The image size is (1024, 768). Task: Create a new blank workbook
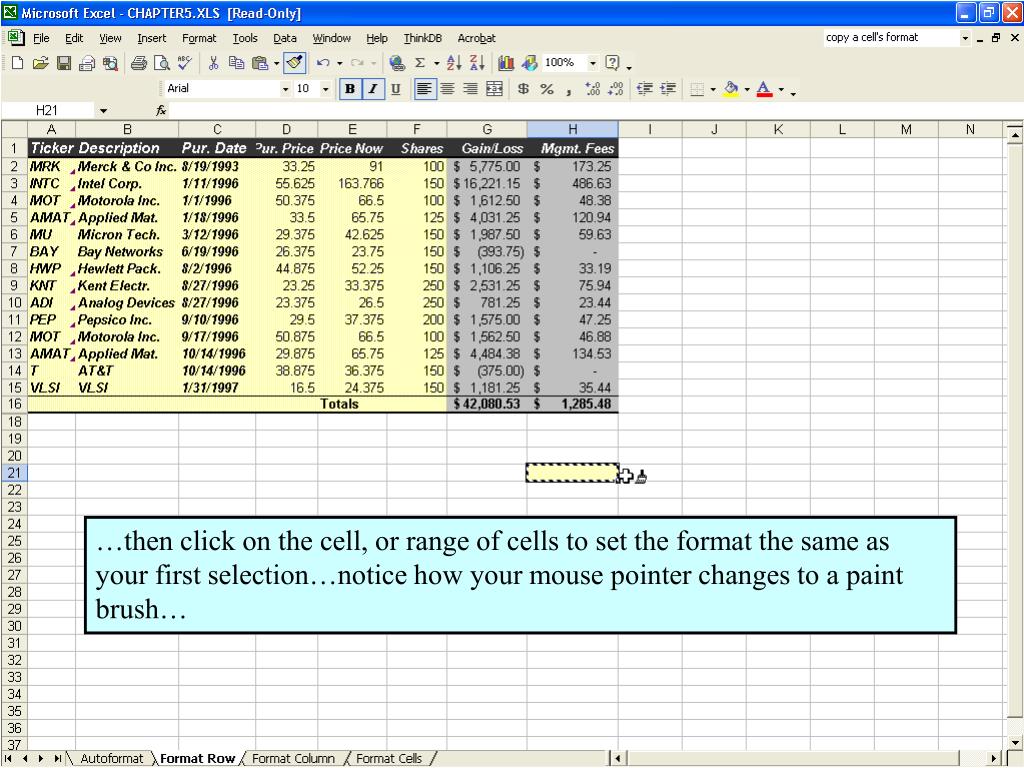pos(18,63)
